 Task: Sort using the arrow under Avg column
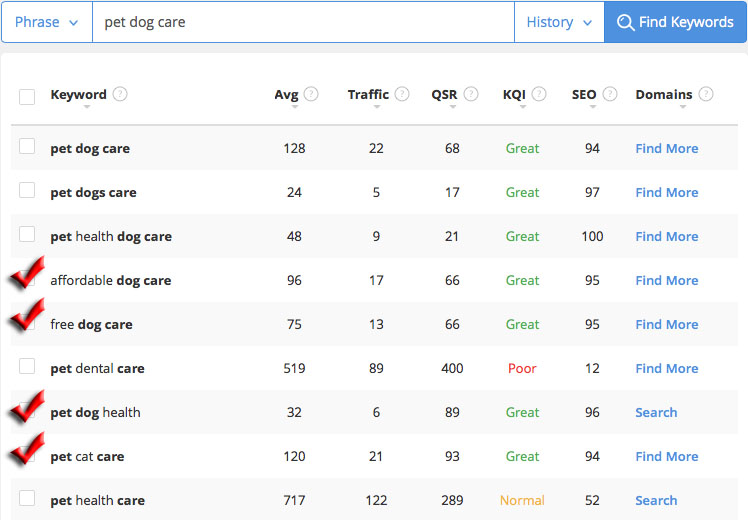pyautogui.click(x=295, y=107)
